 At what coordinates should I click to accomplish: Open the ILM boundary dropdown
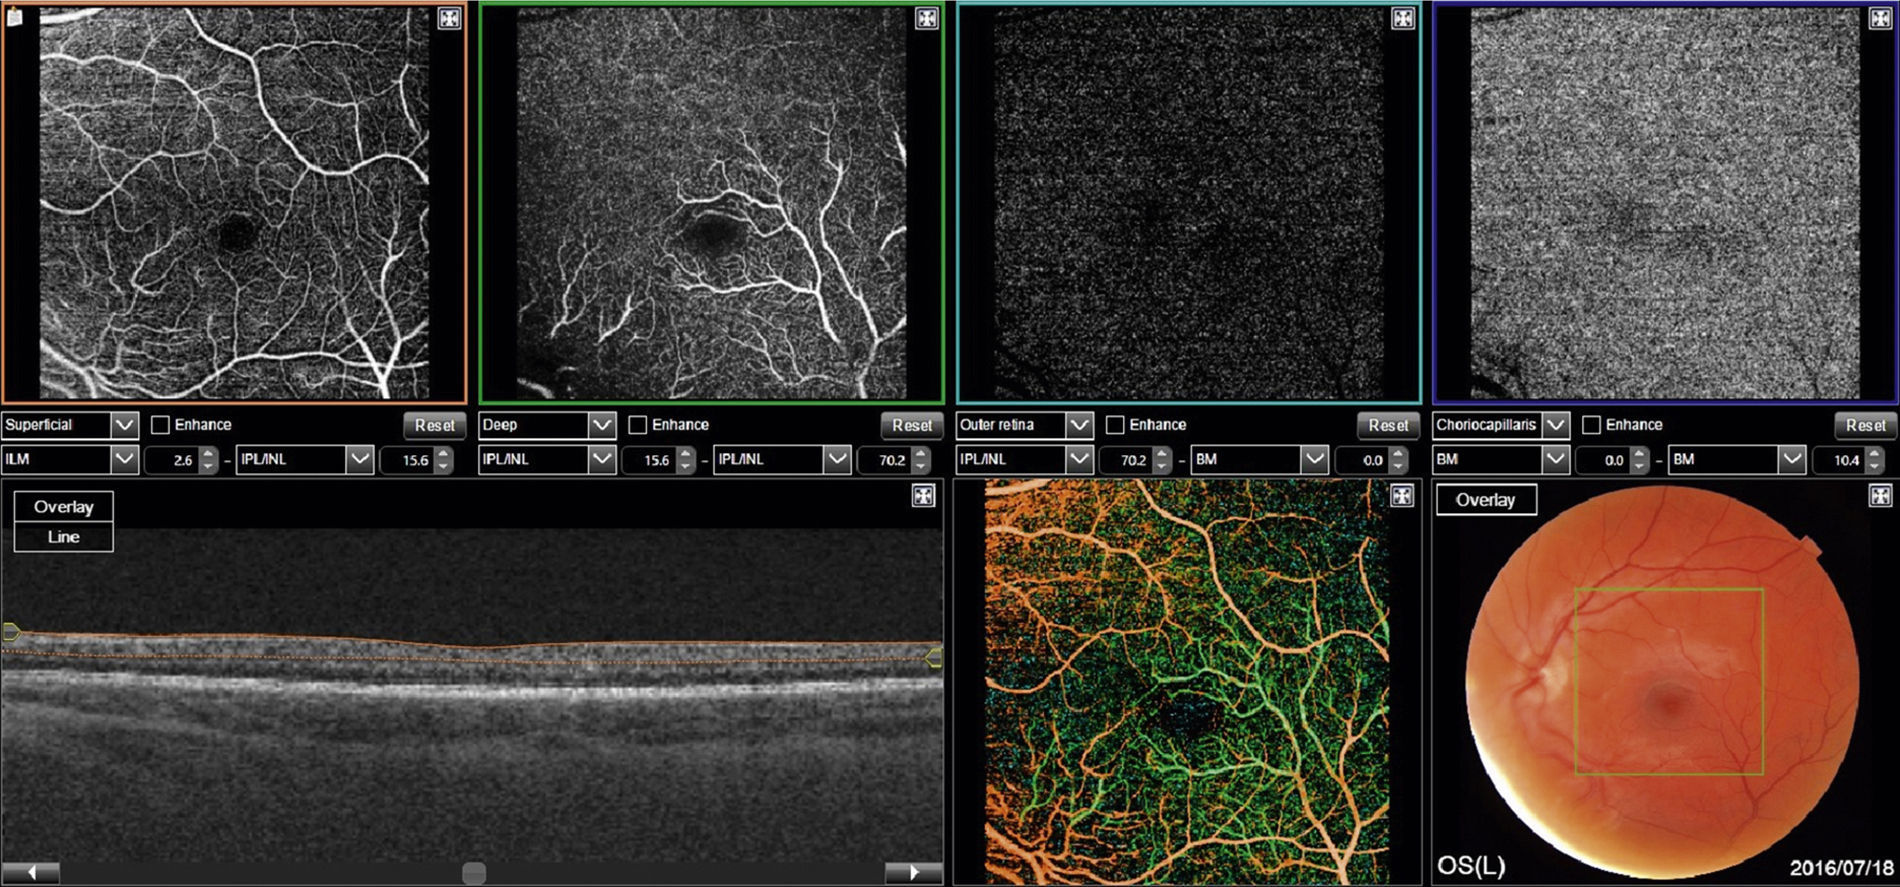(x=124, y=460)
